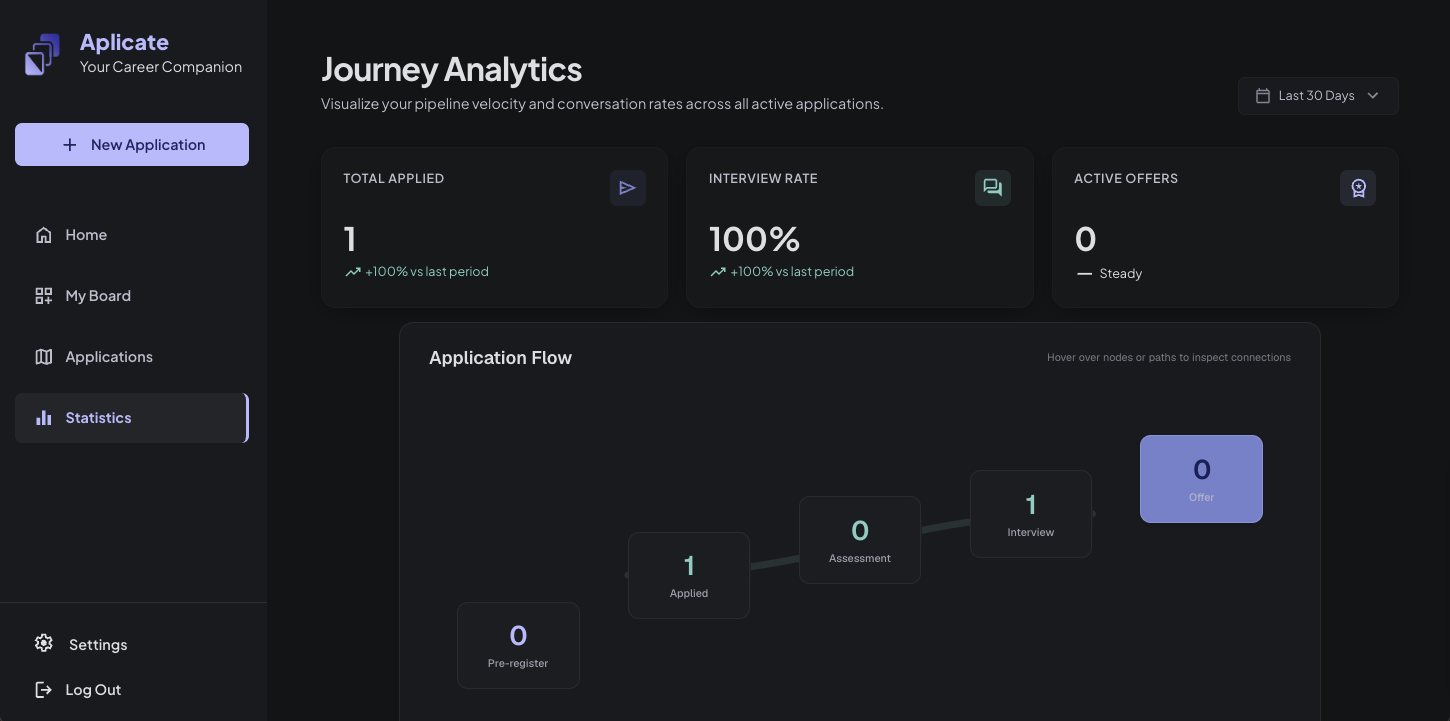Click the trend arrow under Total Applied
This screenshot has height=721, width=1450.
tap(352, 272)
